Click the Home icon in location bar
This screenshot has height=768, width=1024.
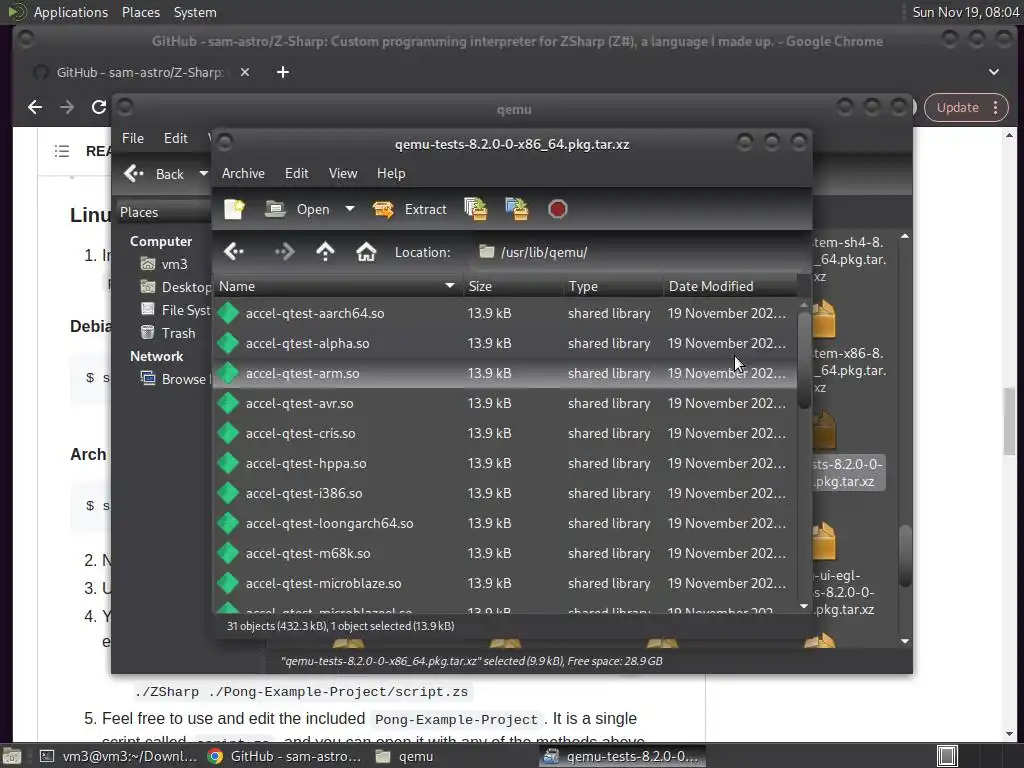pyautogui.click(x=366, y=251)
